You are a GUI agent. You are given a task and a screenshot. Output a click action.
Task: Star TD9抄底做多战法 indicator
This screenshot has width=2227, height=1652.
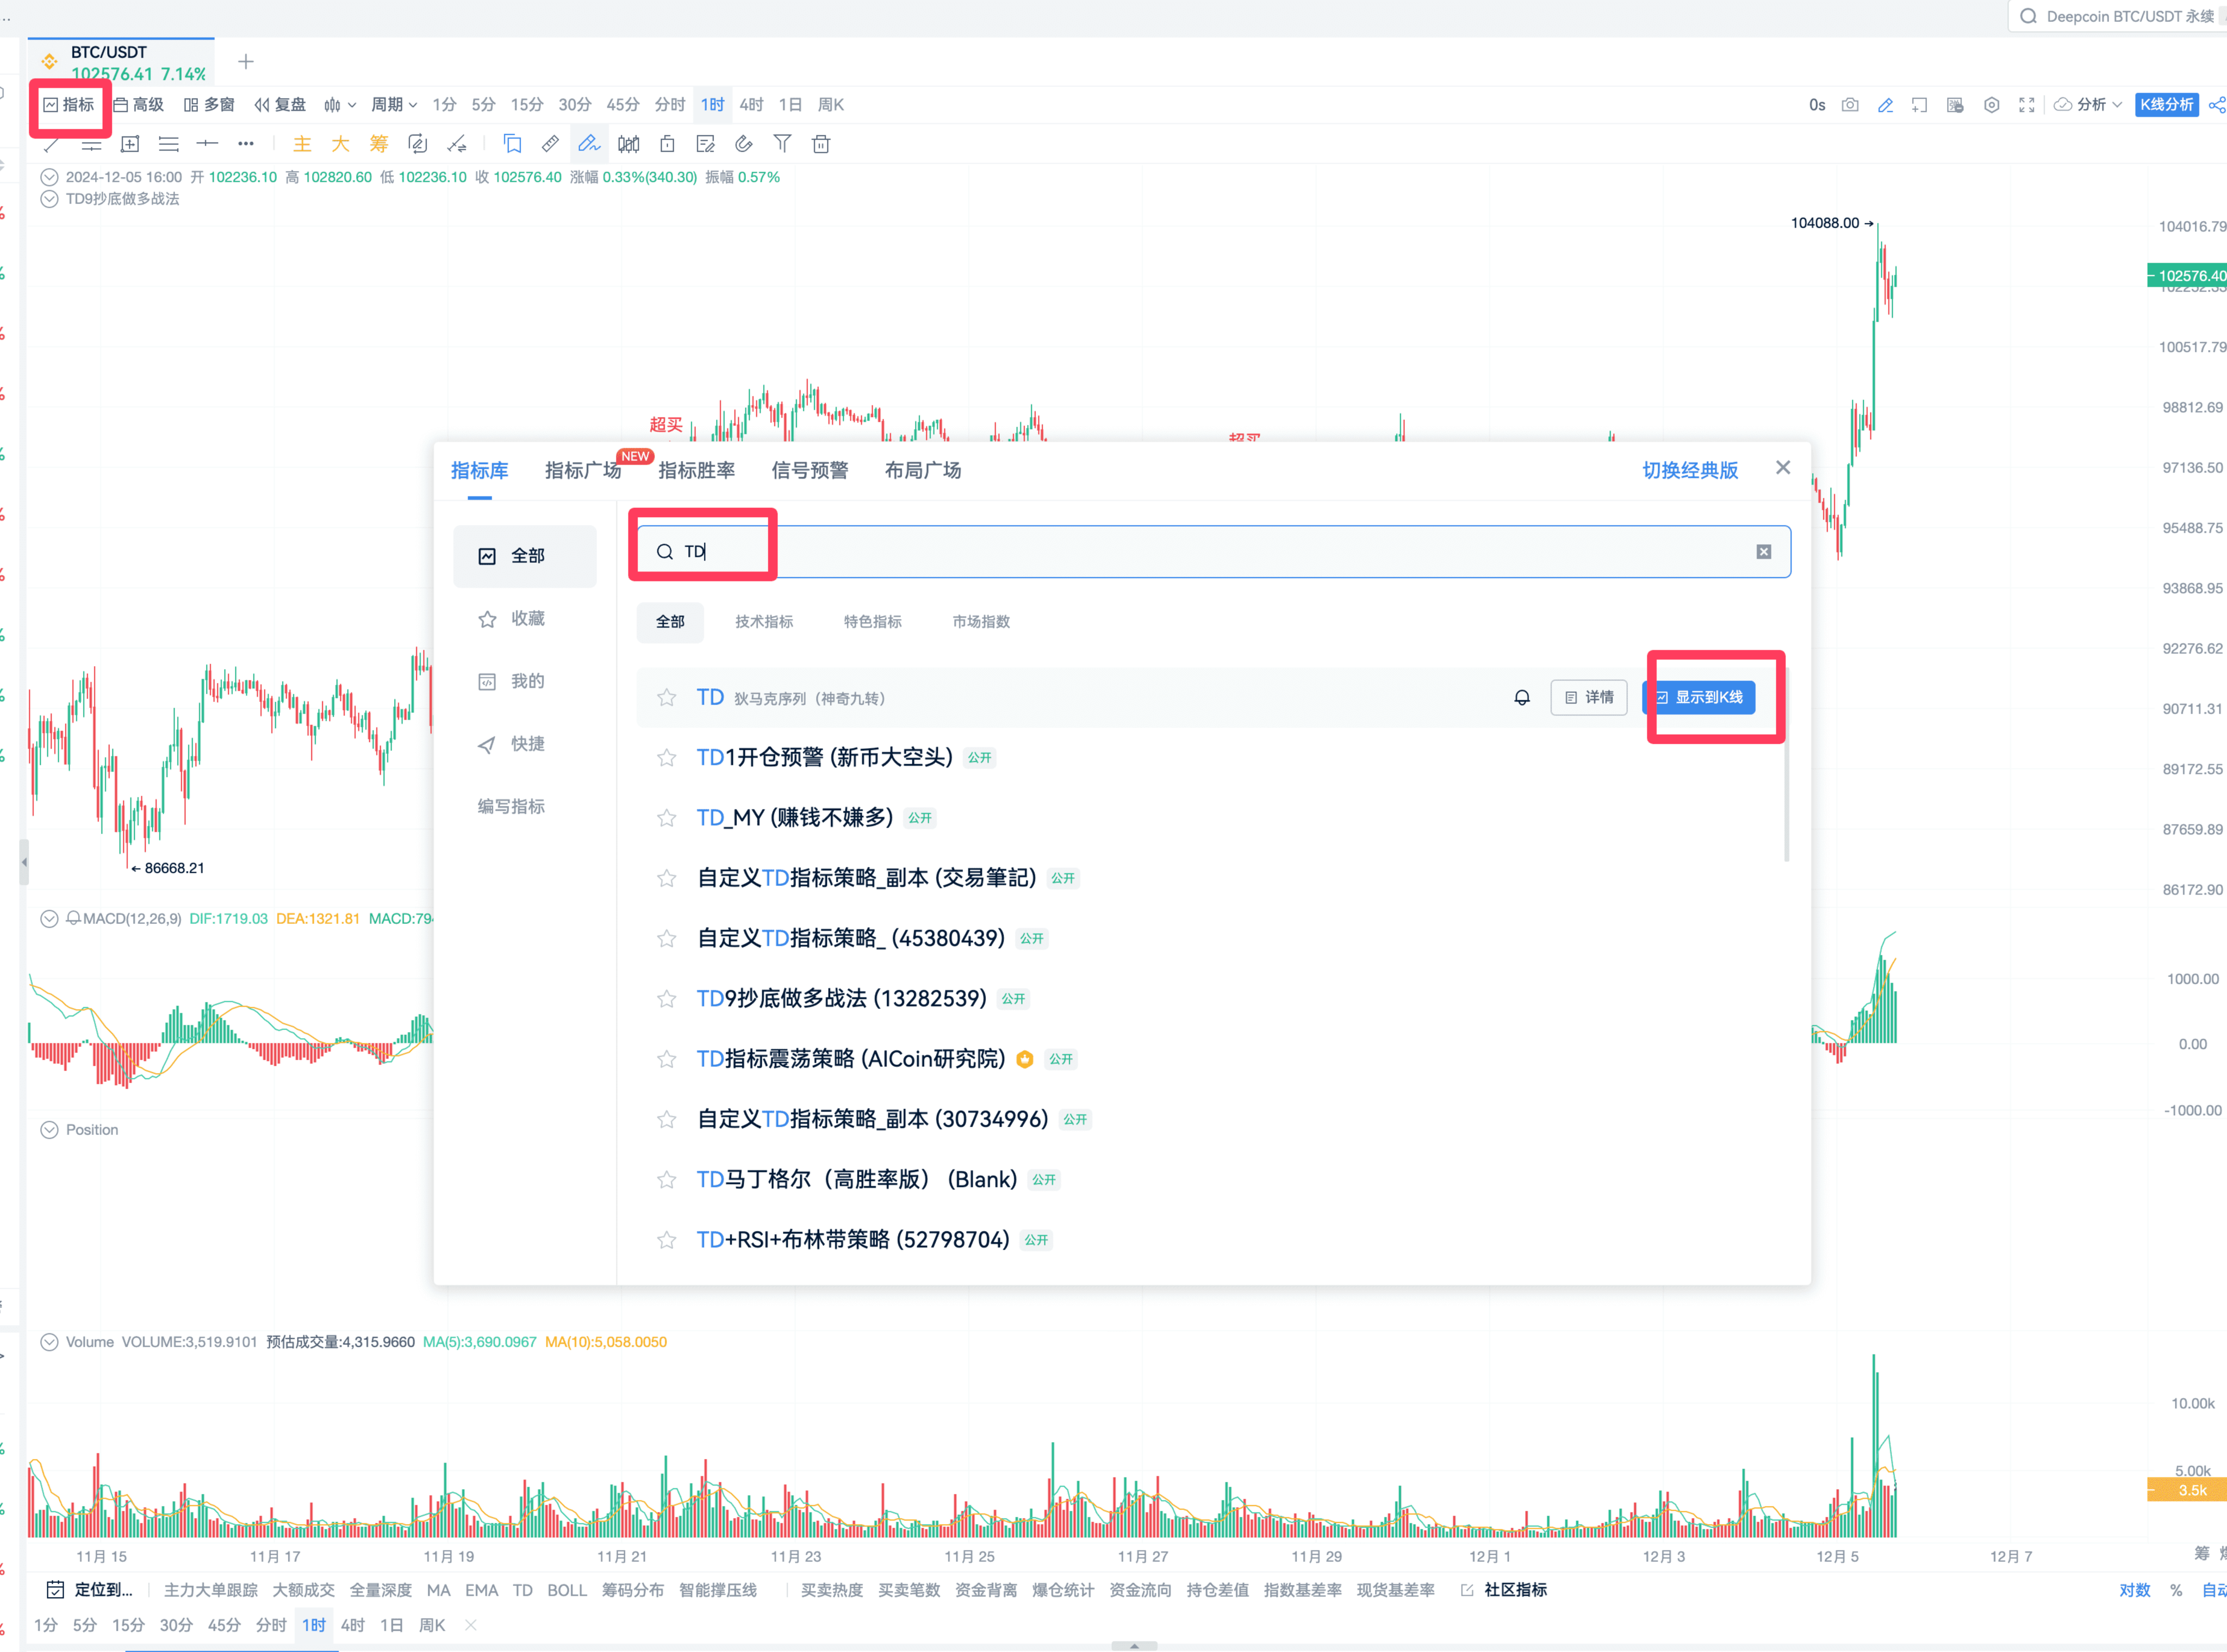(666, 999)
